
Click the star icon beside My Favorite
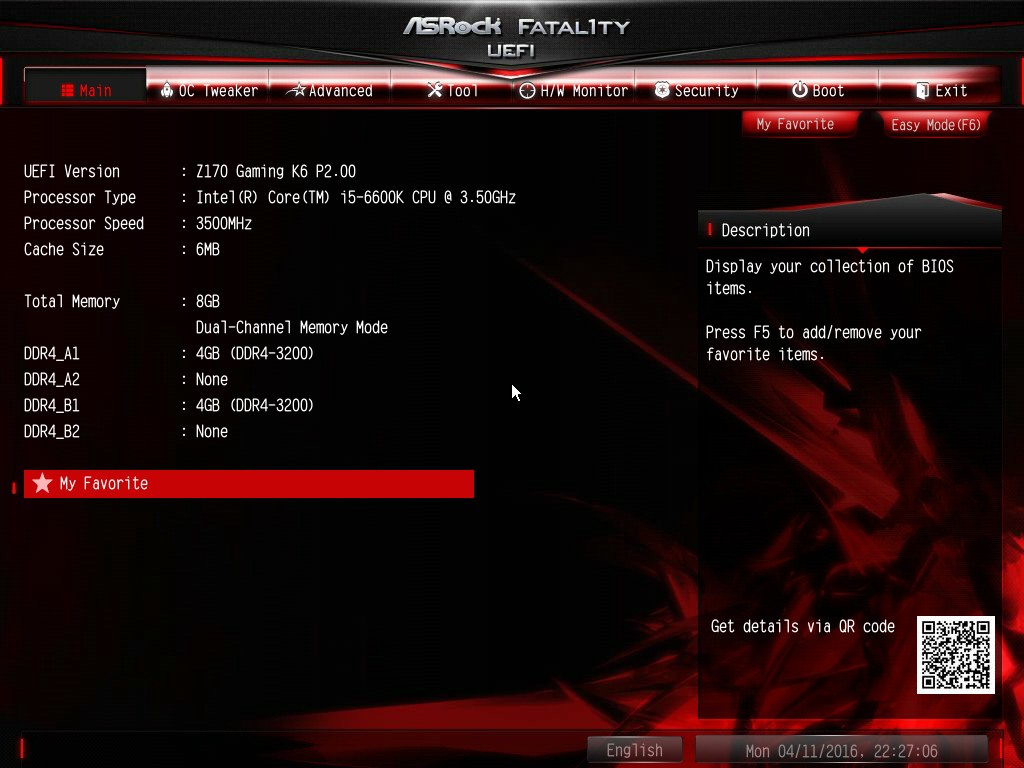42,483
